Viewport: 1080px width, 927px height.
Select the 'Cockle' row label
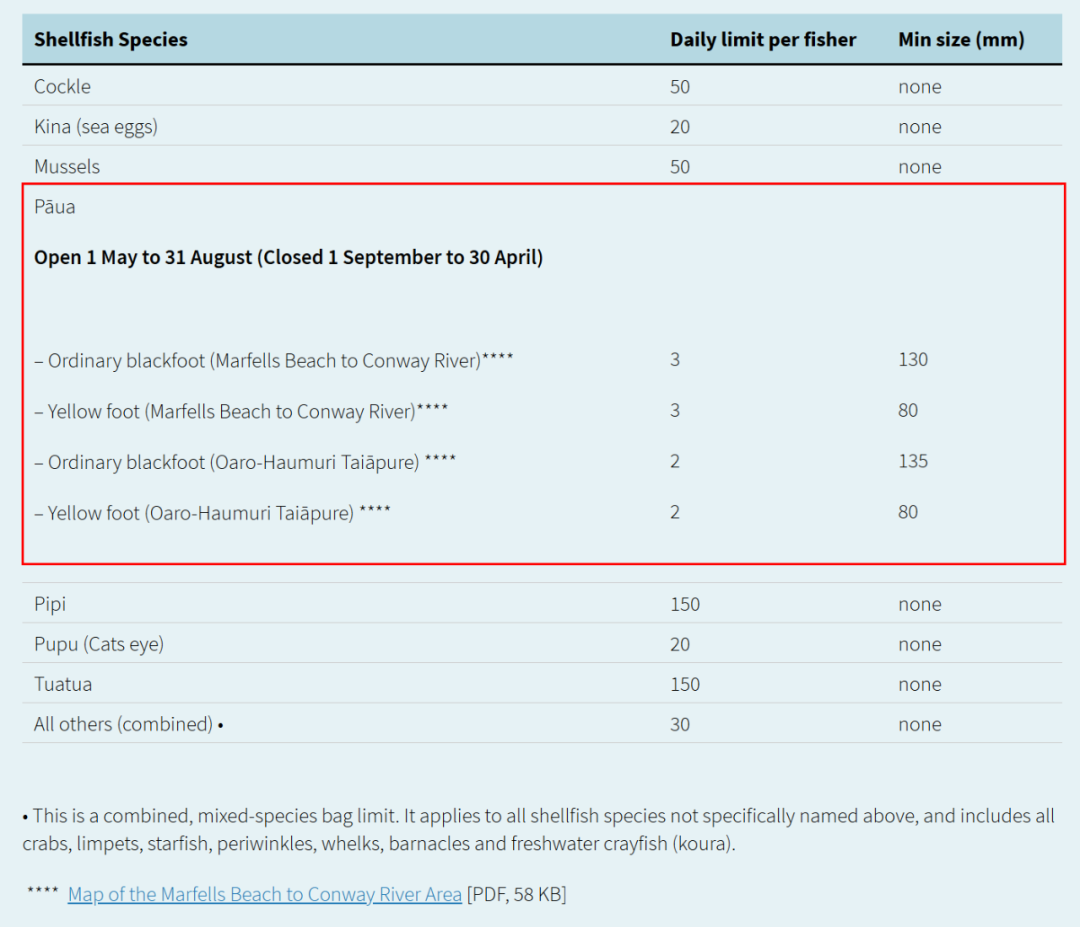[x=62, y=86]
